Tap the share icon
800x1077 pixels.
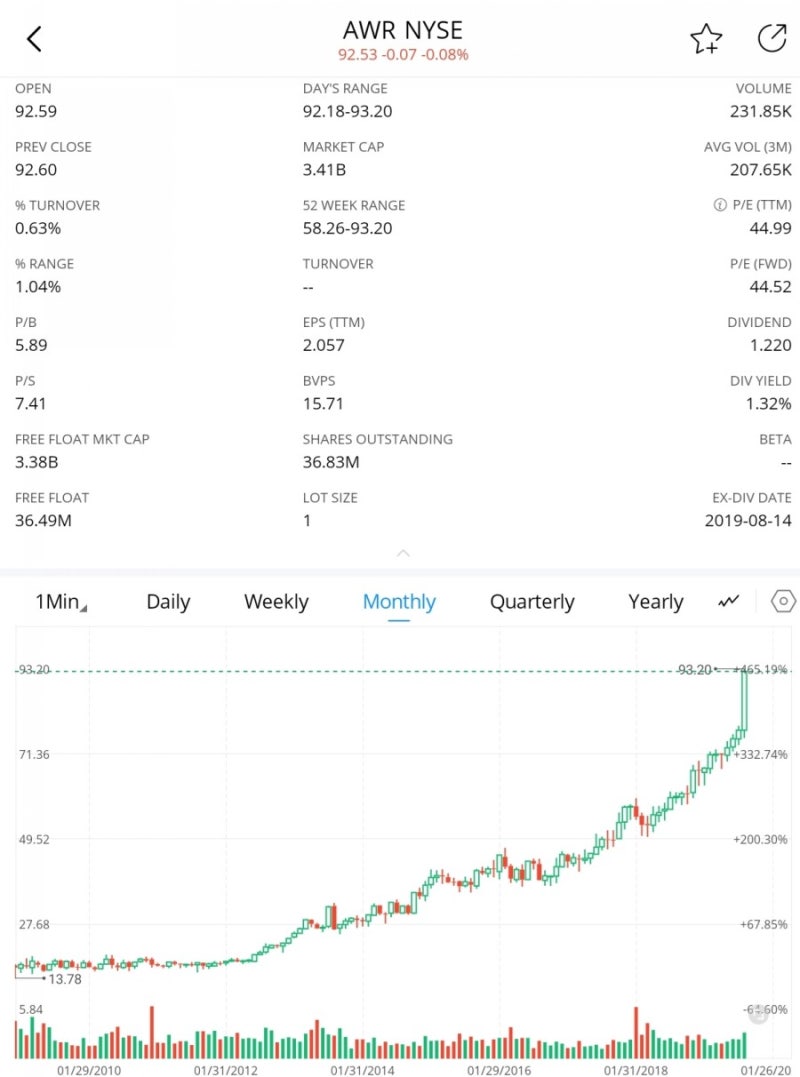[772, 38]
